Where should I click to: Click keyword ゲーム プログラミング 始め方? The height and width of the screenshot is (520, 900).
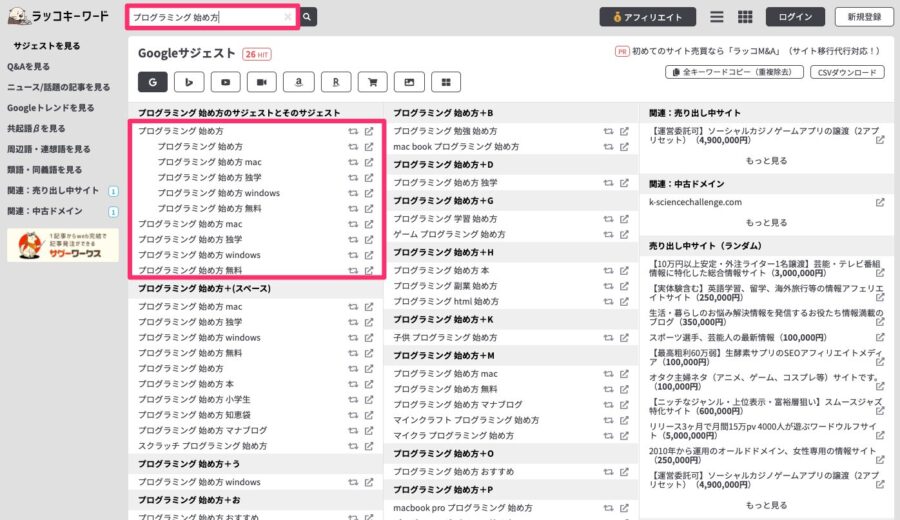(449, 235)
